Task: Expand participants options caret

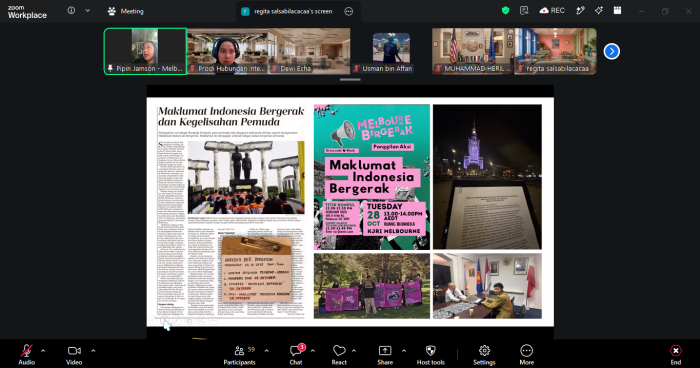Action: click(x=267, y=351)
